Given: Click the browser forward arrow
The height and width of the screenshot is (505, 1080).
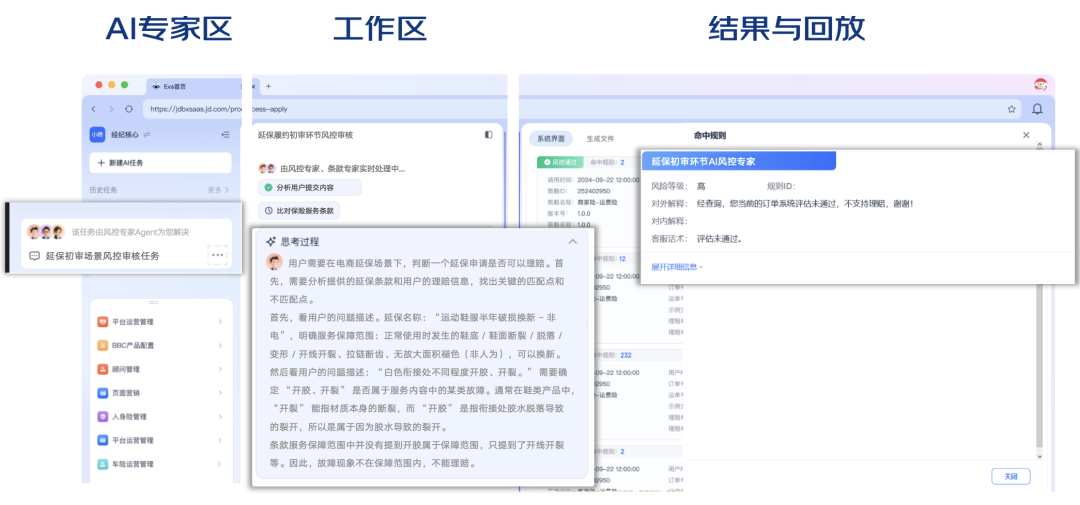Looking at the screenshot, I should (111, 109).
